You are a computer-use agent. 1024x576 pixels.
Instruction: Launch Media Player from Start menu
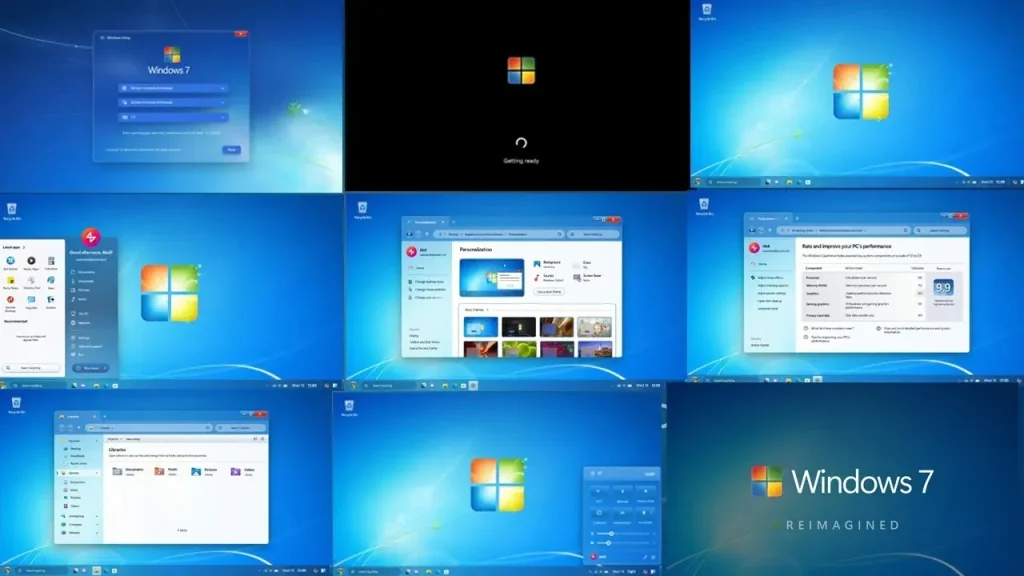pyautogui.click(x=31, y=264)
